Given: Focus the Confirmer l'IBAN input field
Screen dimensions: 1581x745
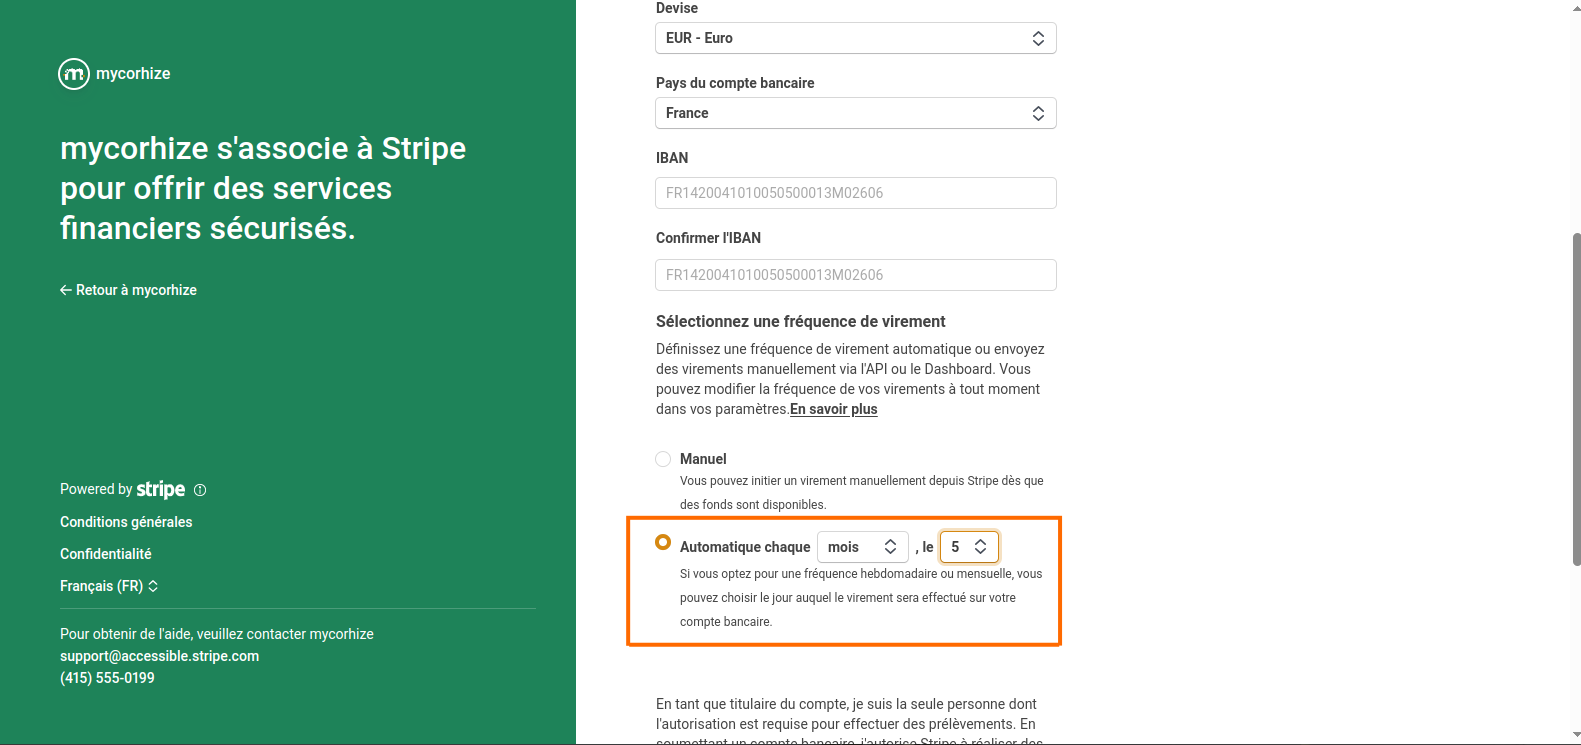Looking at the screenshot, I should coord(856,275).
